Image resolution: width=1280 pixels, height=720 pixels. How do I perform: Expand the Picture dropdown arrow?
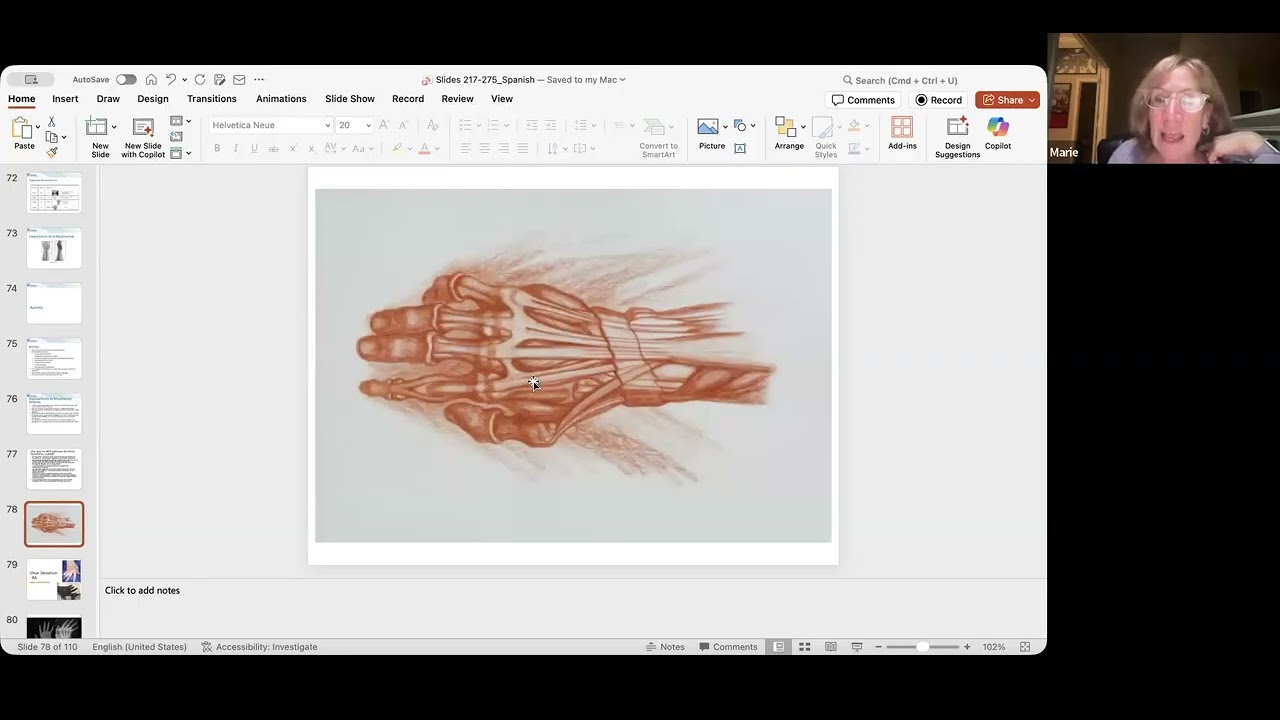[725, 127]
